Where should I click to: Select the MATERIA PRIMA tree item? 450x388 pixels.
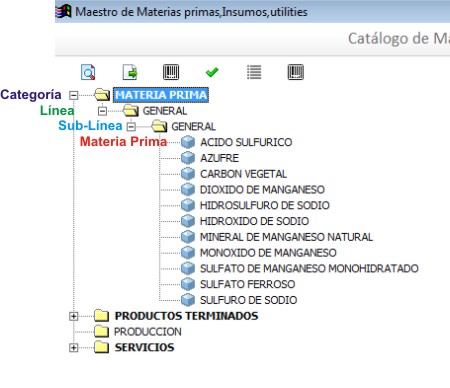coord(161,95)
